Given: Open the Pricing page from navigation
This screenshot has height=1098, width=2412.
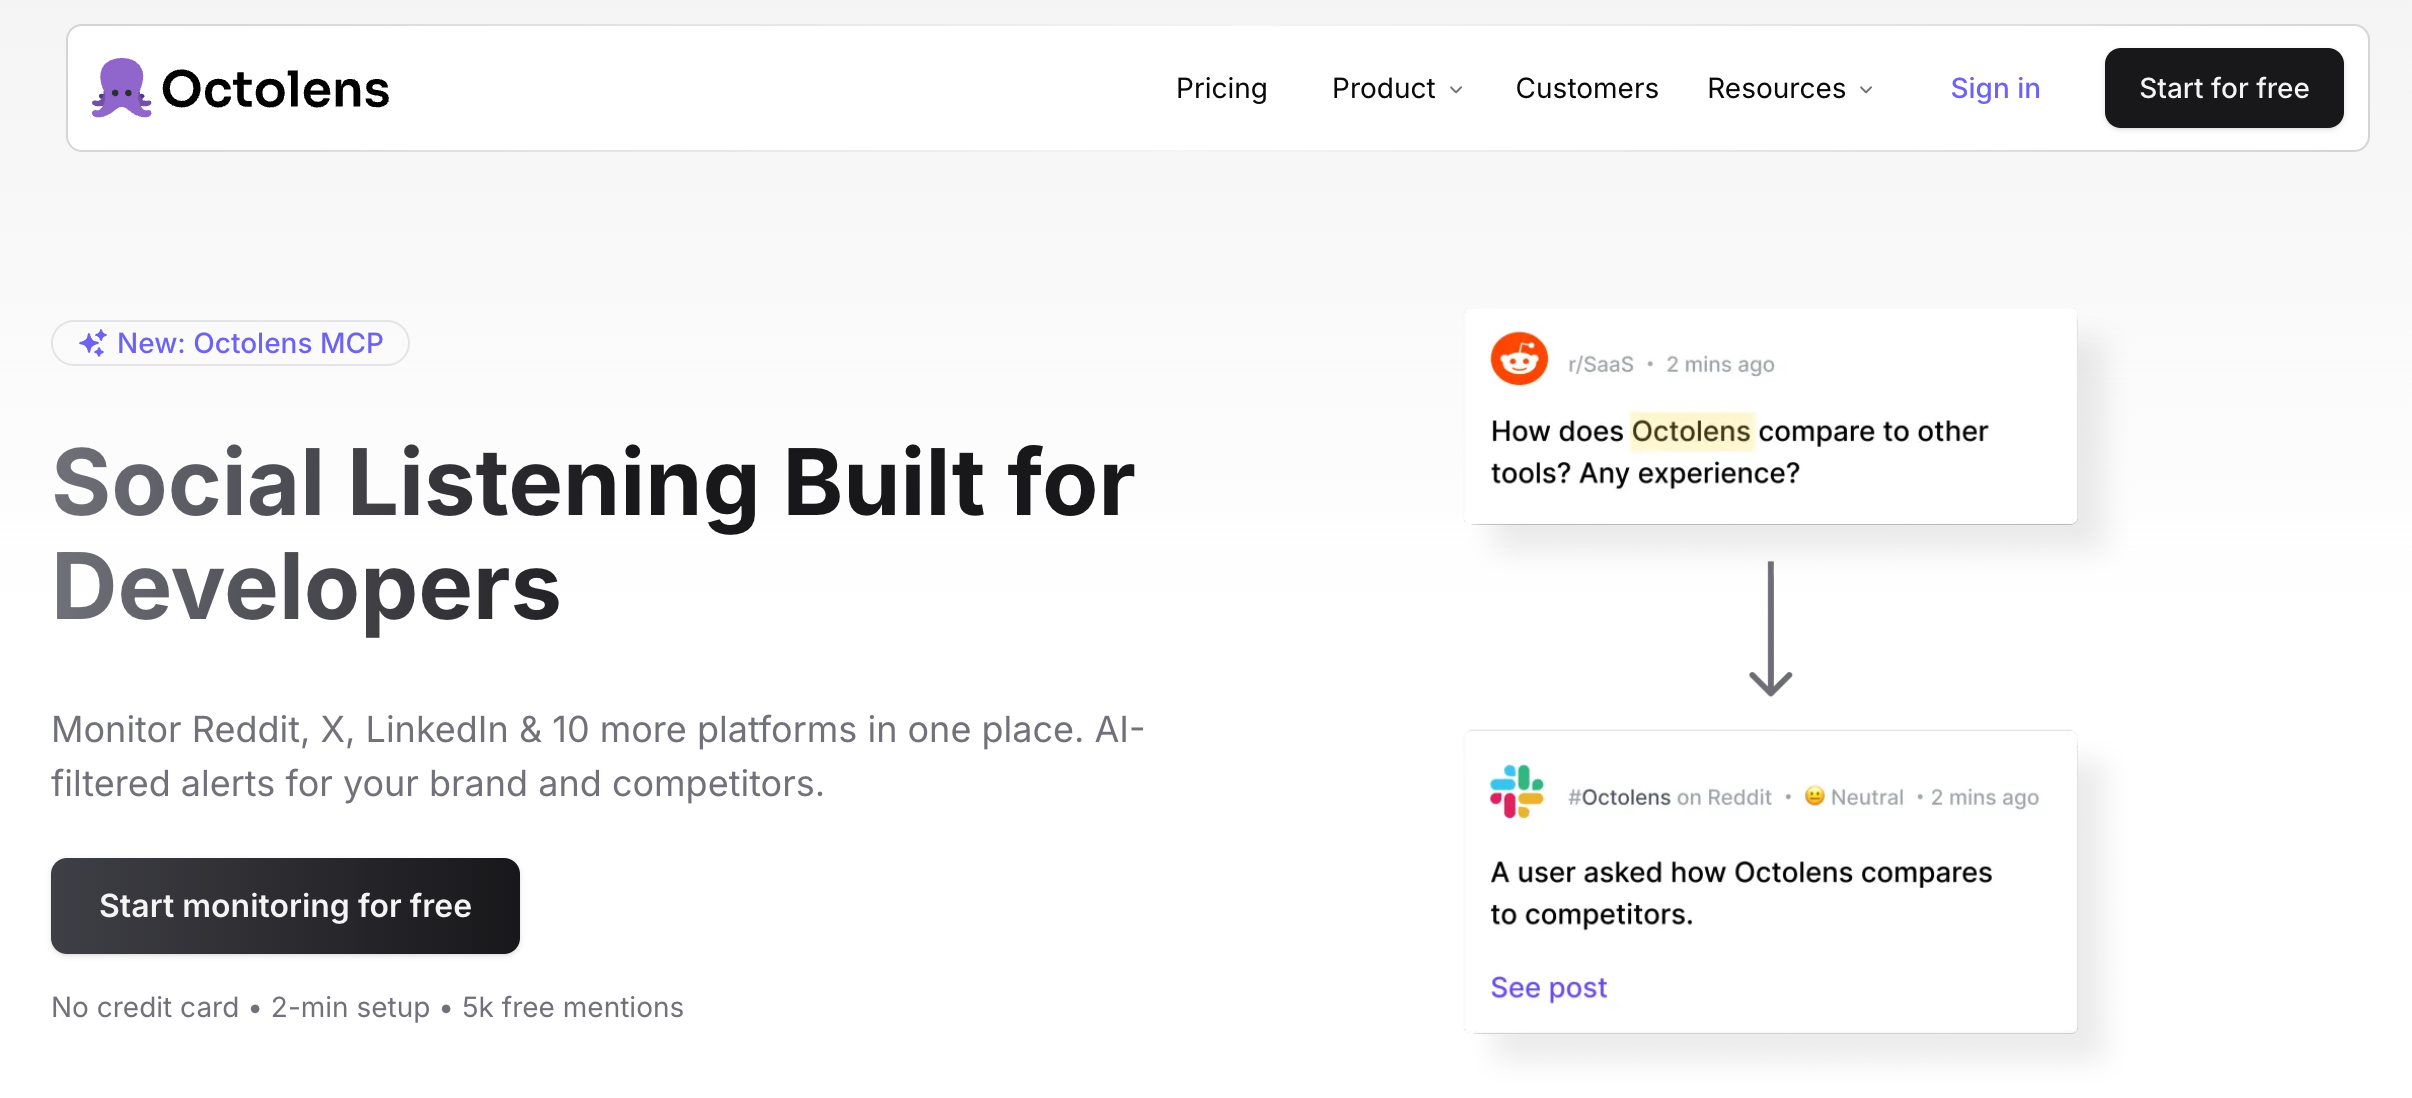Looking at the screenshot, I should pyautogui.click(x=1221, y=88).
